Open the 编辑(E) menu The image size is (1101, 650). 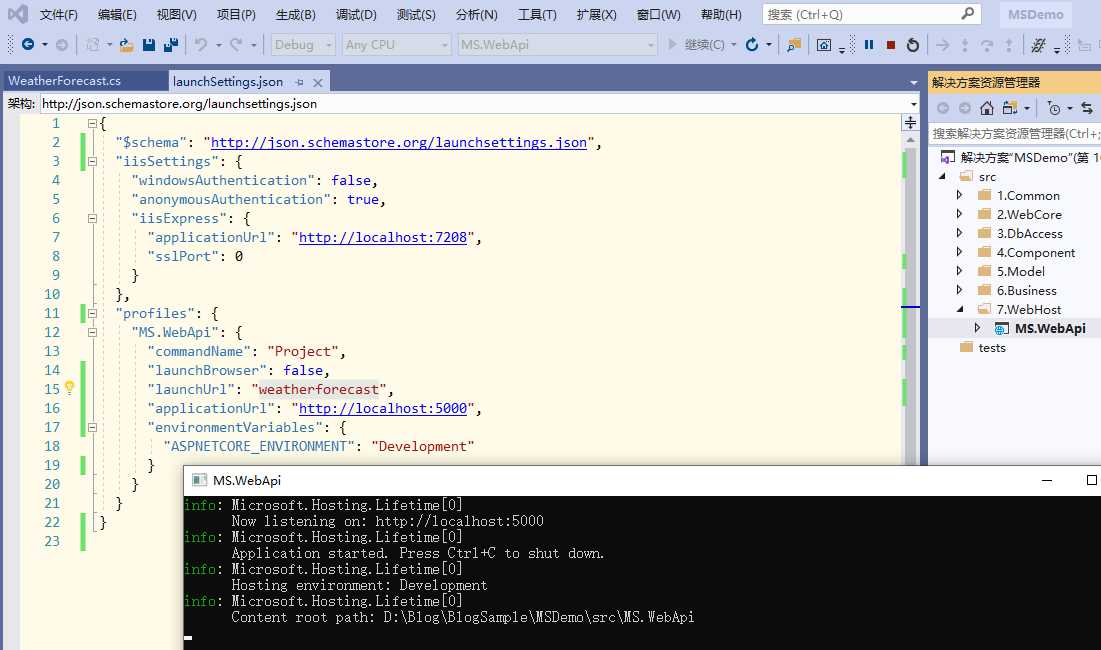coord(117,14)
